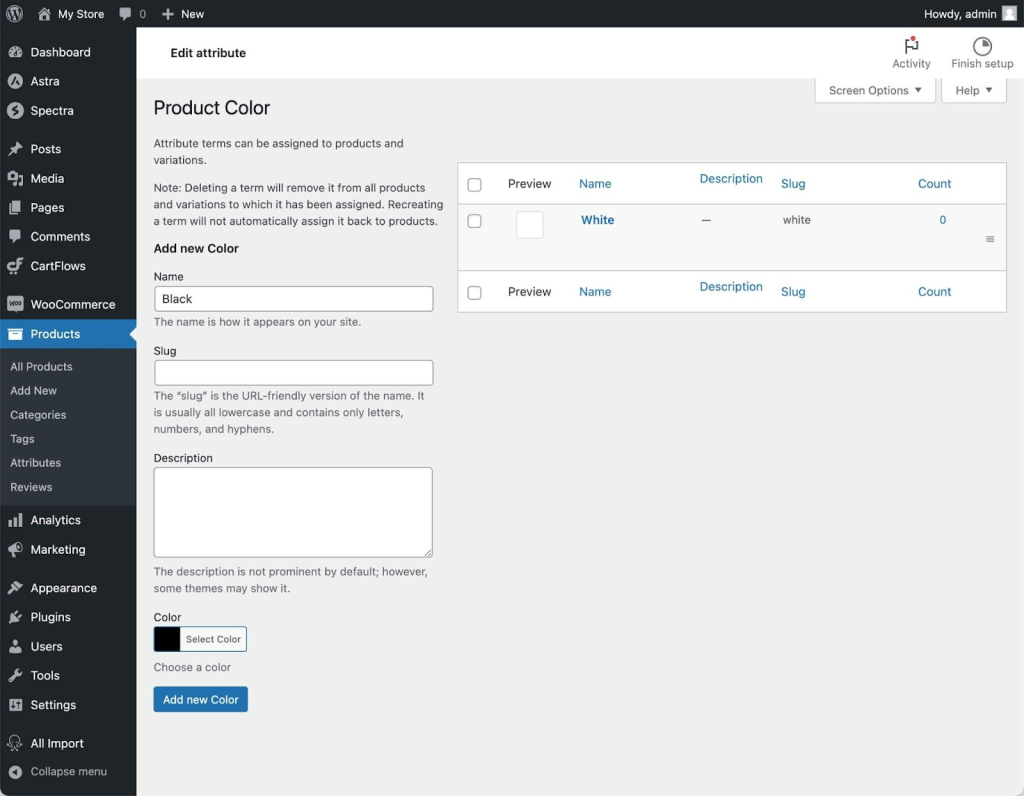Click the Collapse menu arrow icon

(x=15, y=772)
